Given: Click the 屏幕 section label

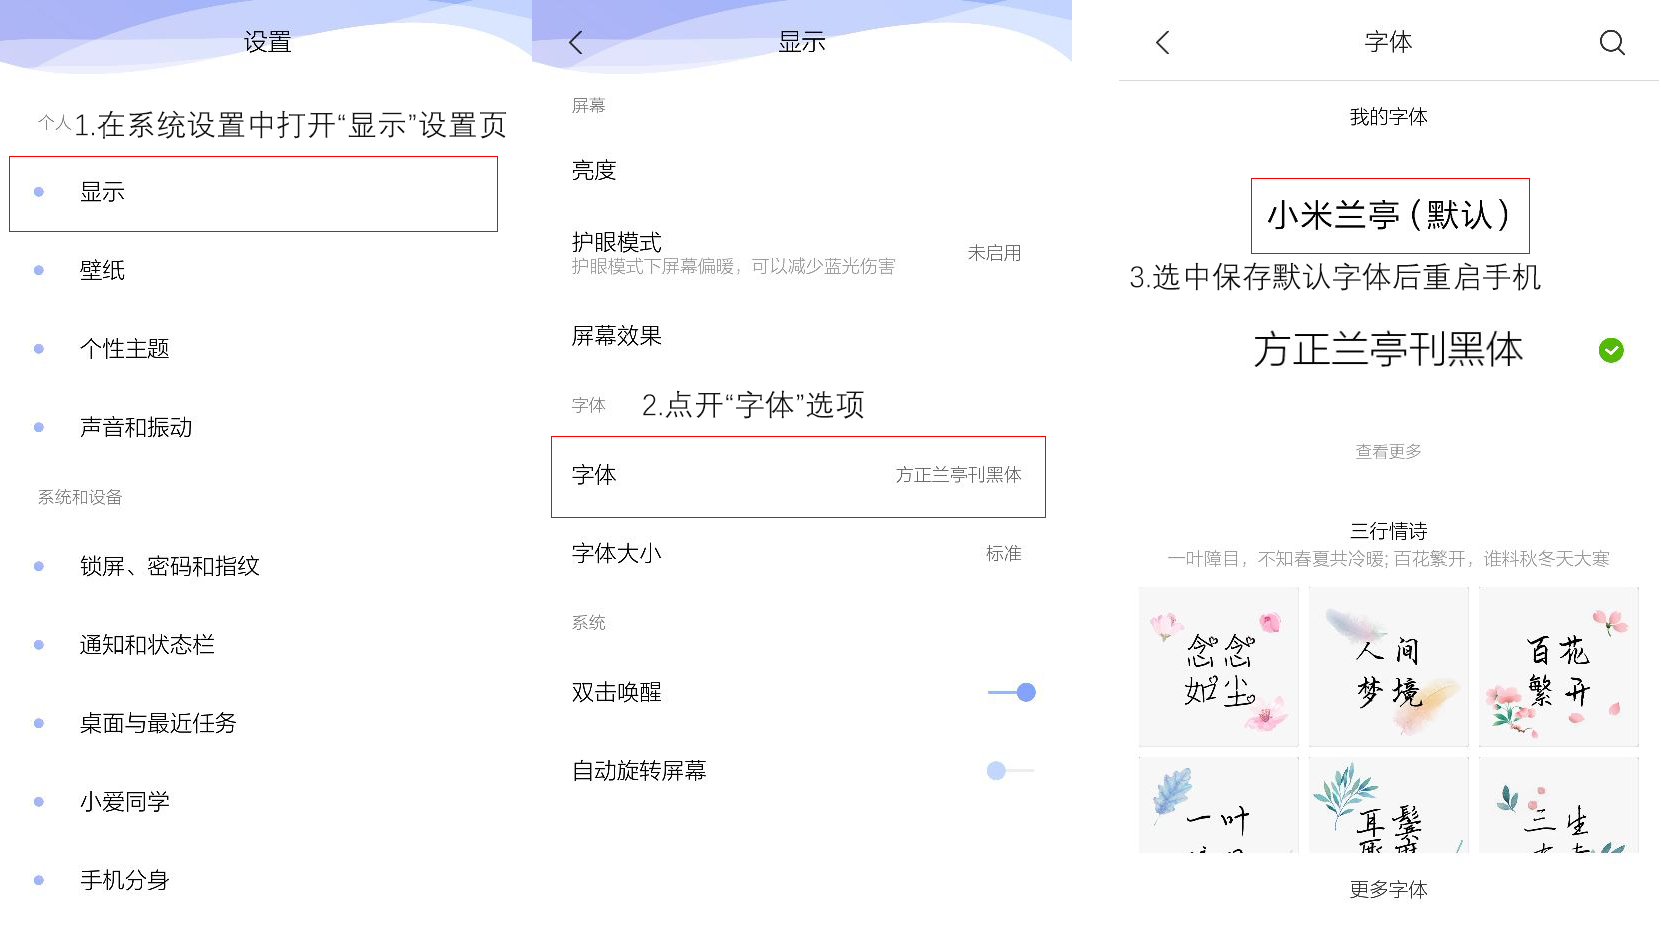Looking at the screenshot, I should tap(589, 105).
